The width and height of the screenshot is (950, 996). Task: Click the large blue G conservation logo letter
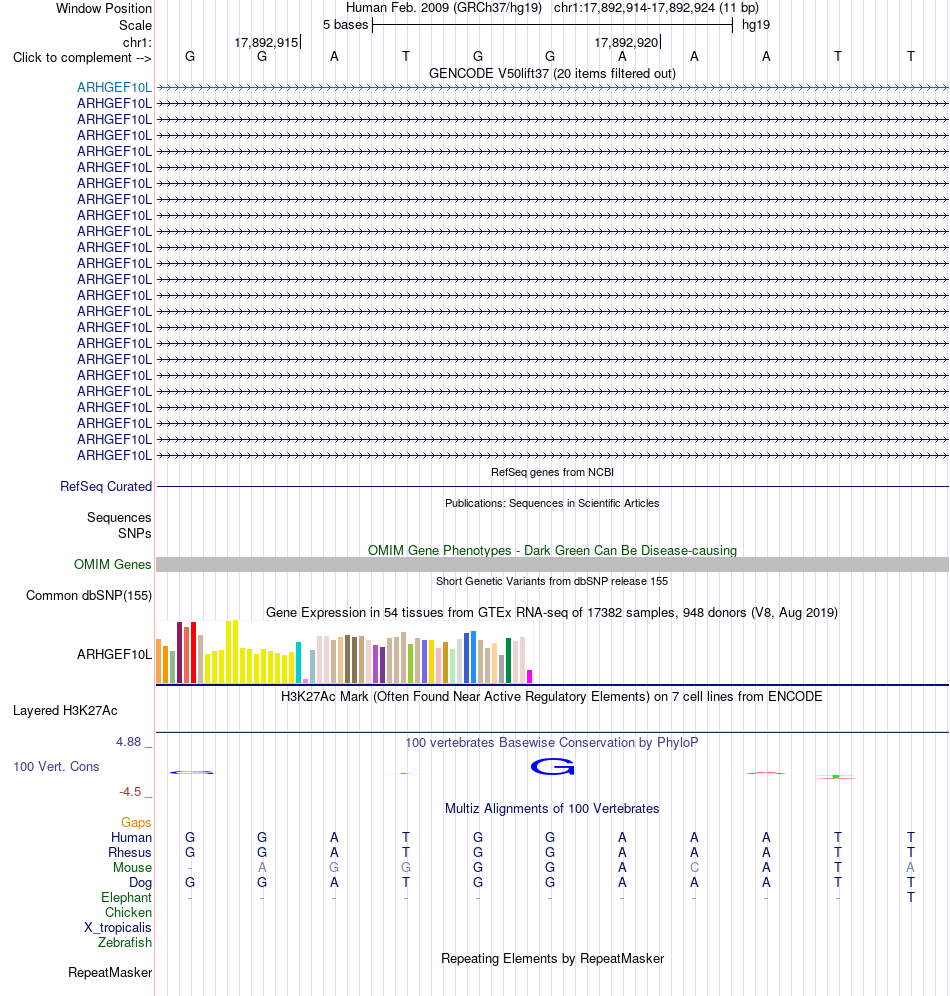point(552,767)
